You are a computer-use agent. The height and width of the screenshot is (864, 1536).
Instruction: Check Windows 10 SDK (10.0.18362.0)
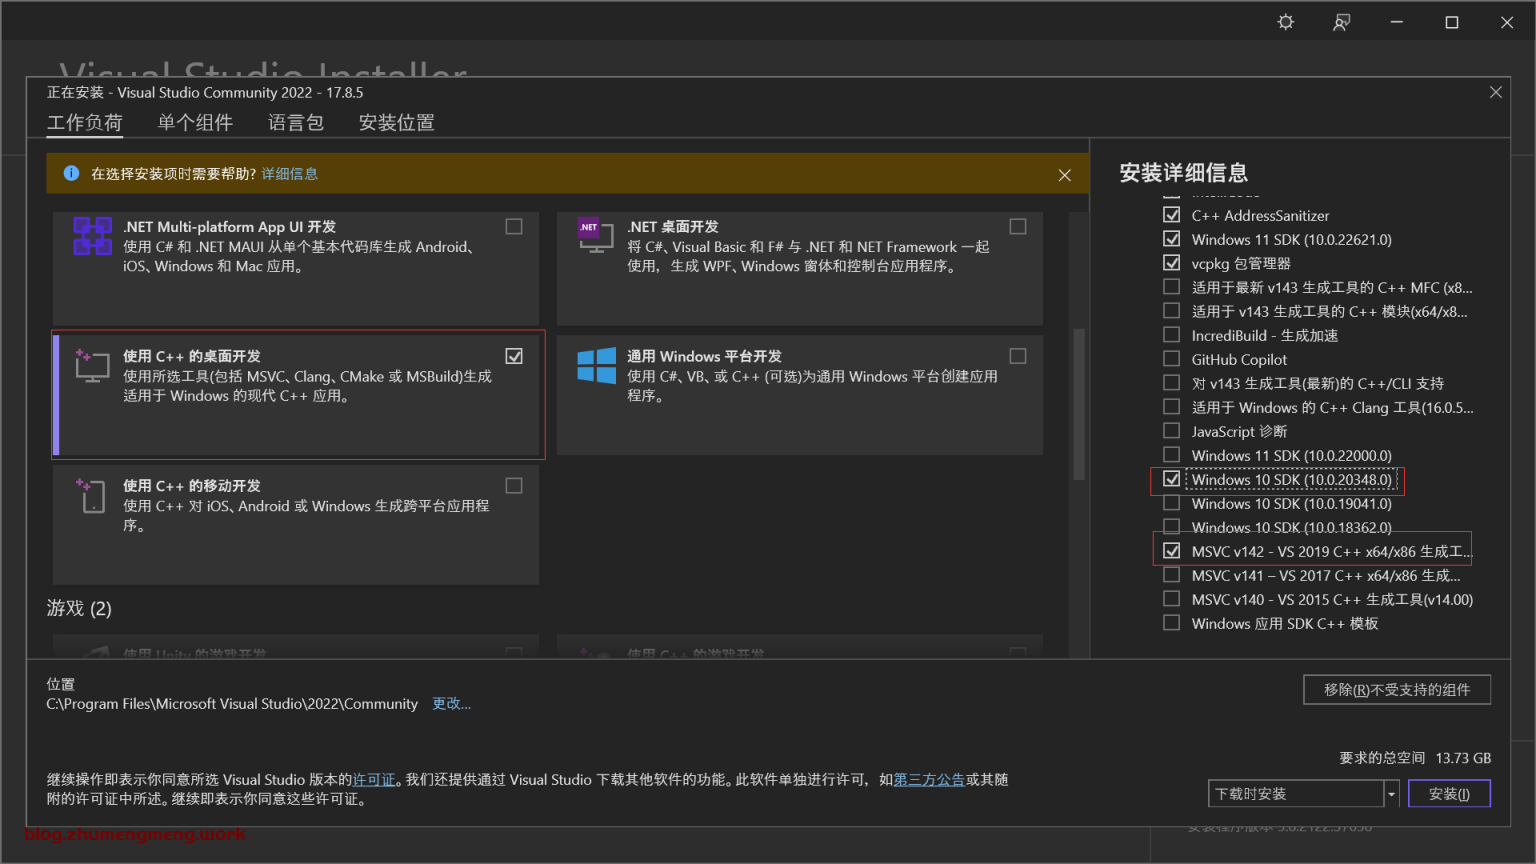pyautogui.click(x=1172, y=527)
